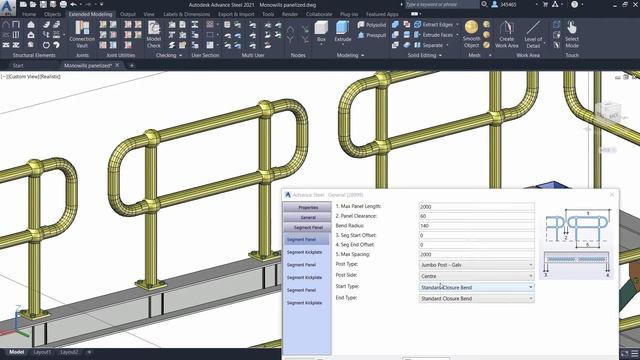Image resolution: width=640 pixels, height=360 pixels.
Task: Open the Start Type dropdown
Action: [476, 287]
